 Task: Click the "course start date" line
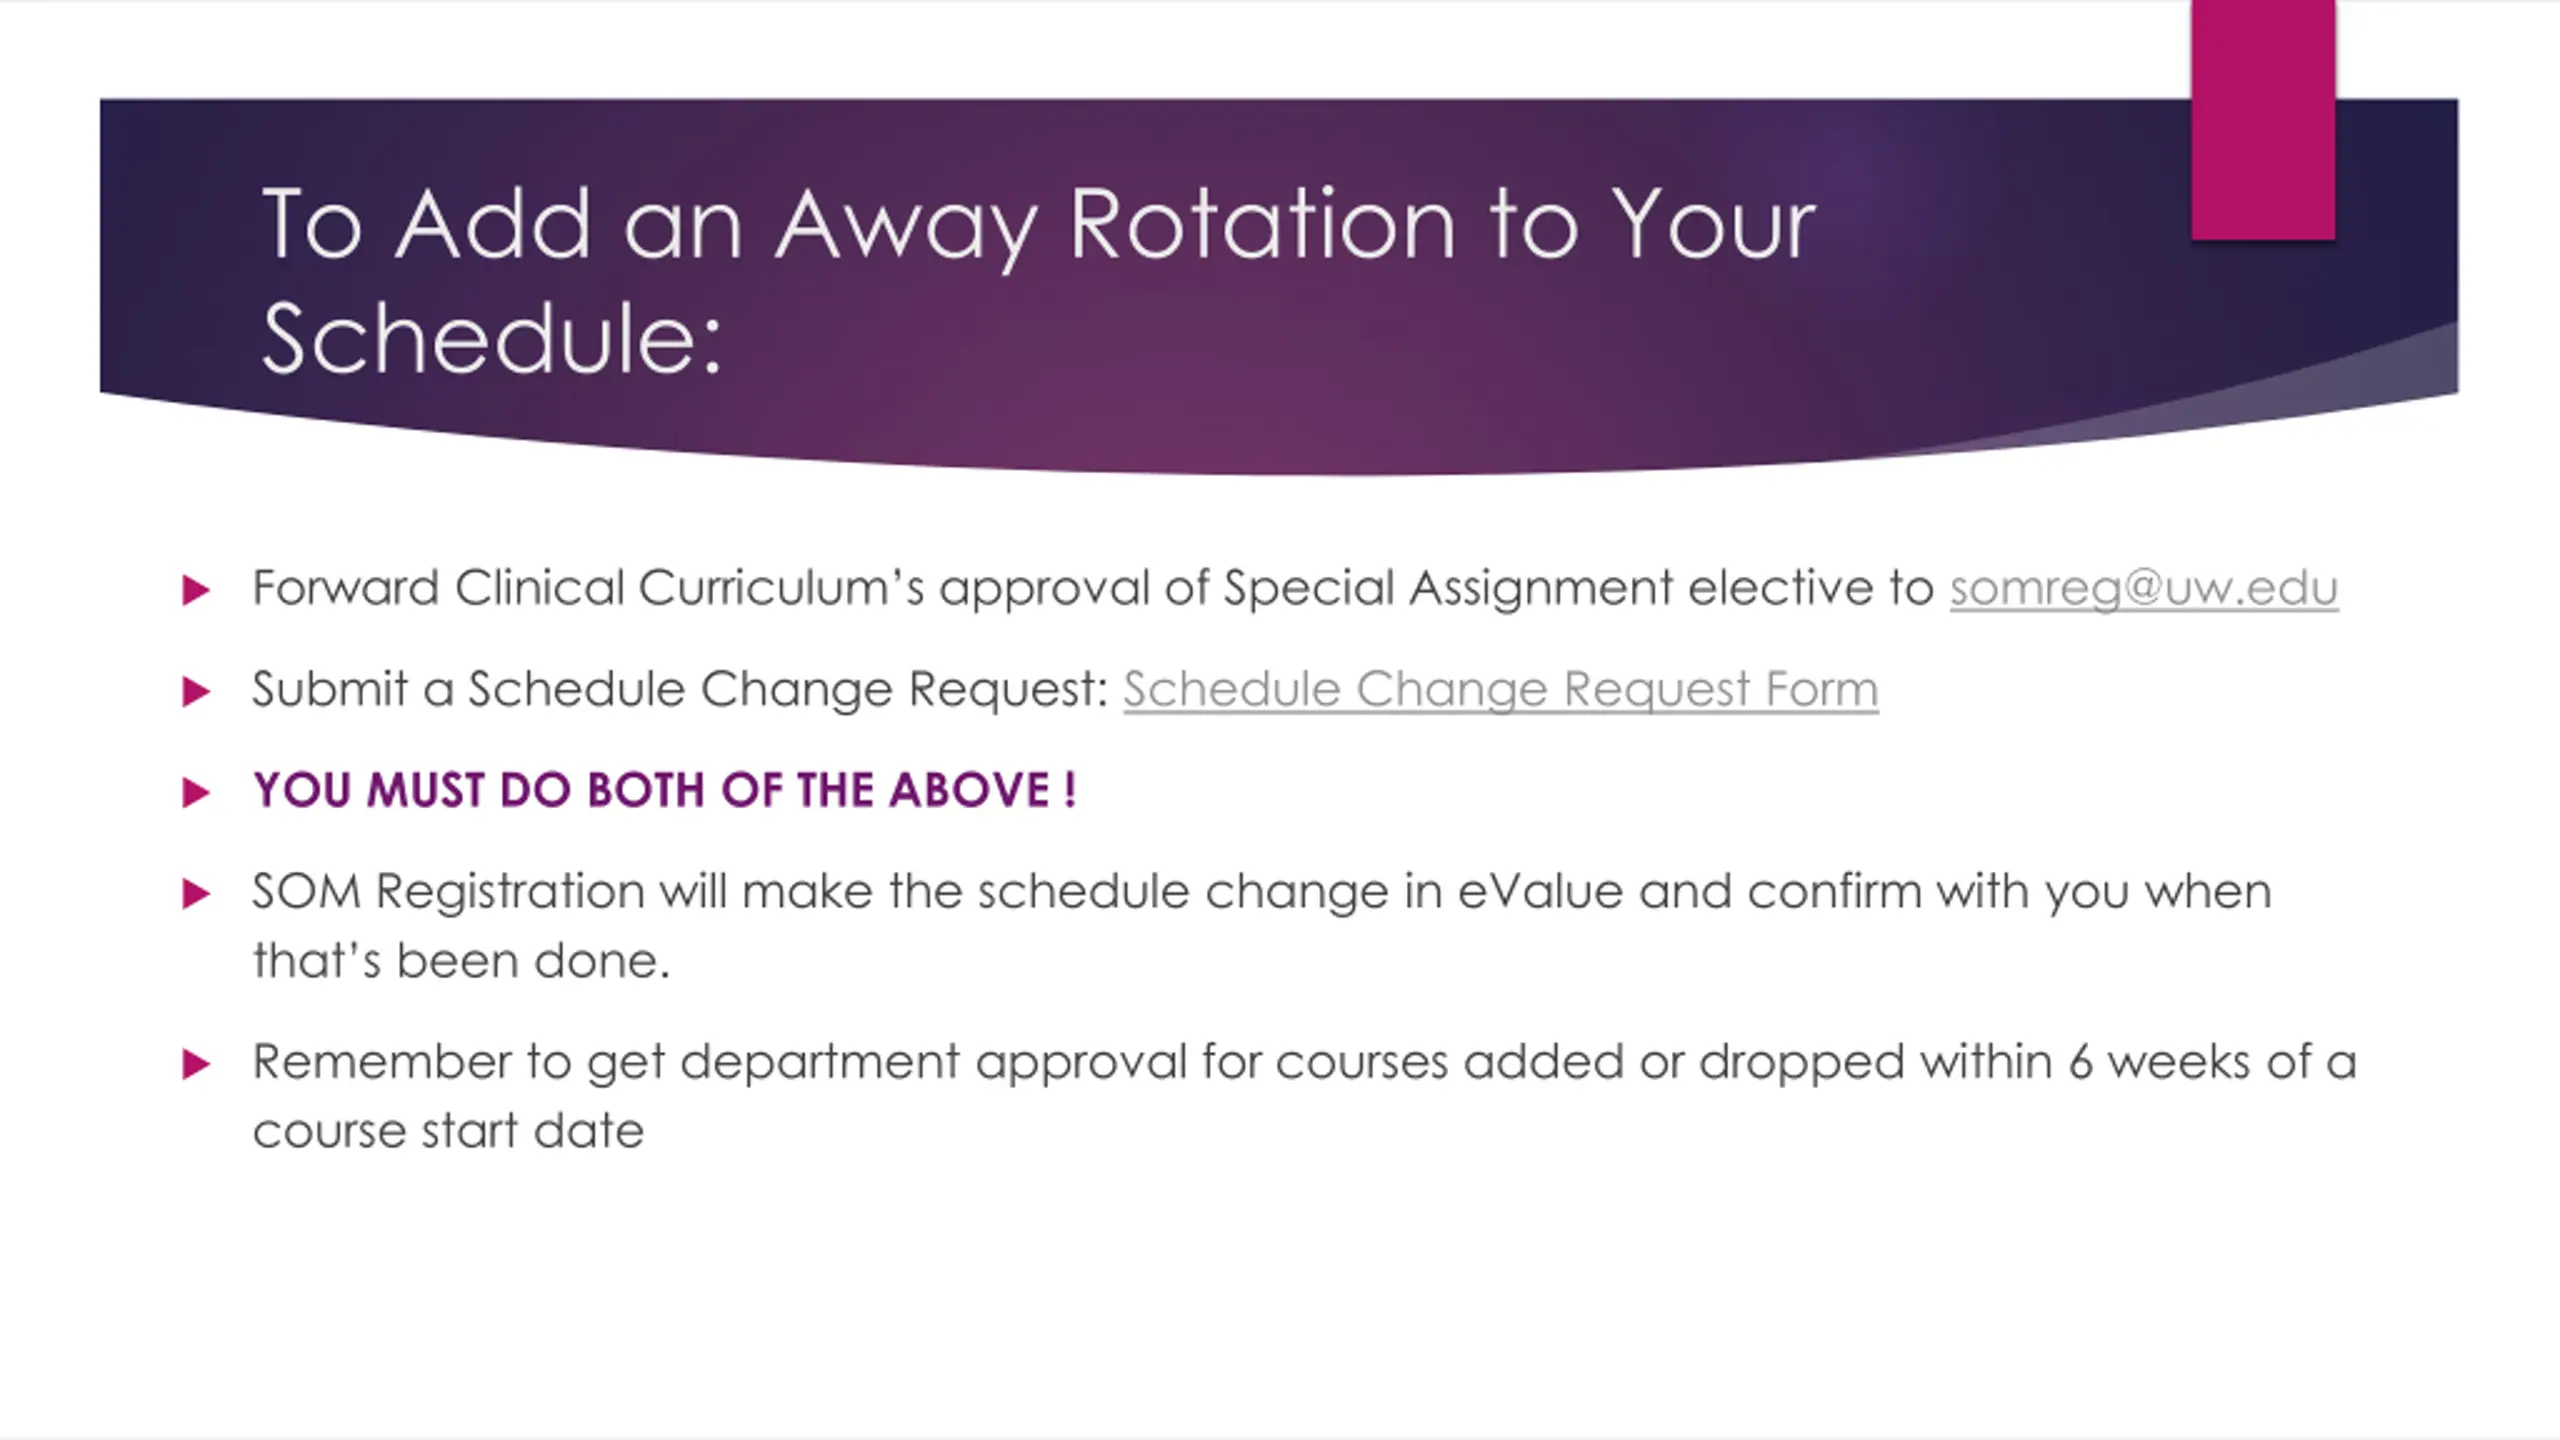pyautogui.click(x=448, y=1131)
